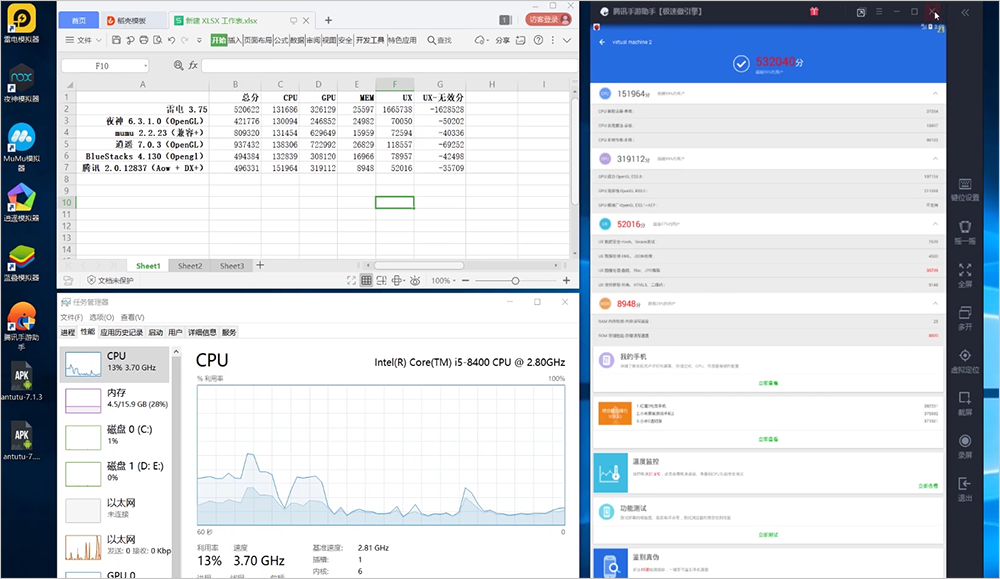Open the 公式 ribbon tab

(x=281, y=40)
